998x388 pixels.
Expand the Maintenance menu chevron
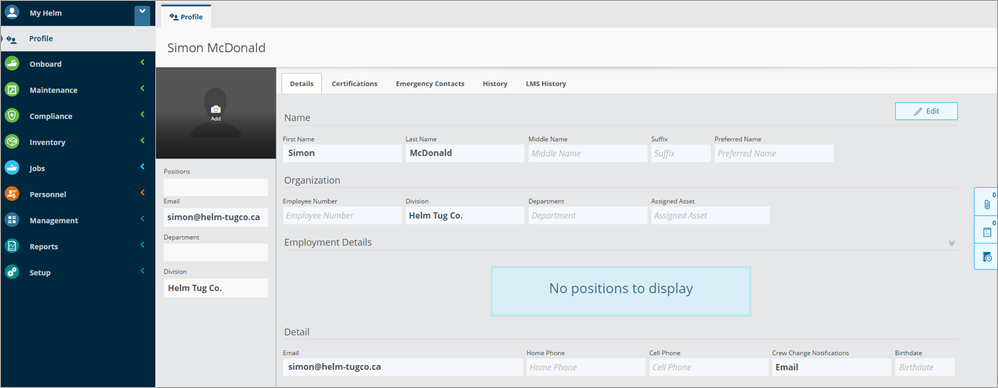point(143,88)
